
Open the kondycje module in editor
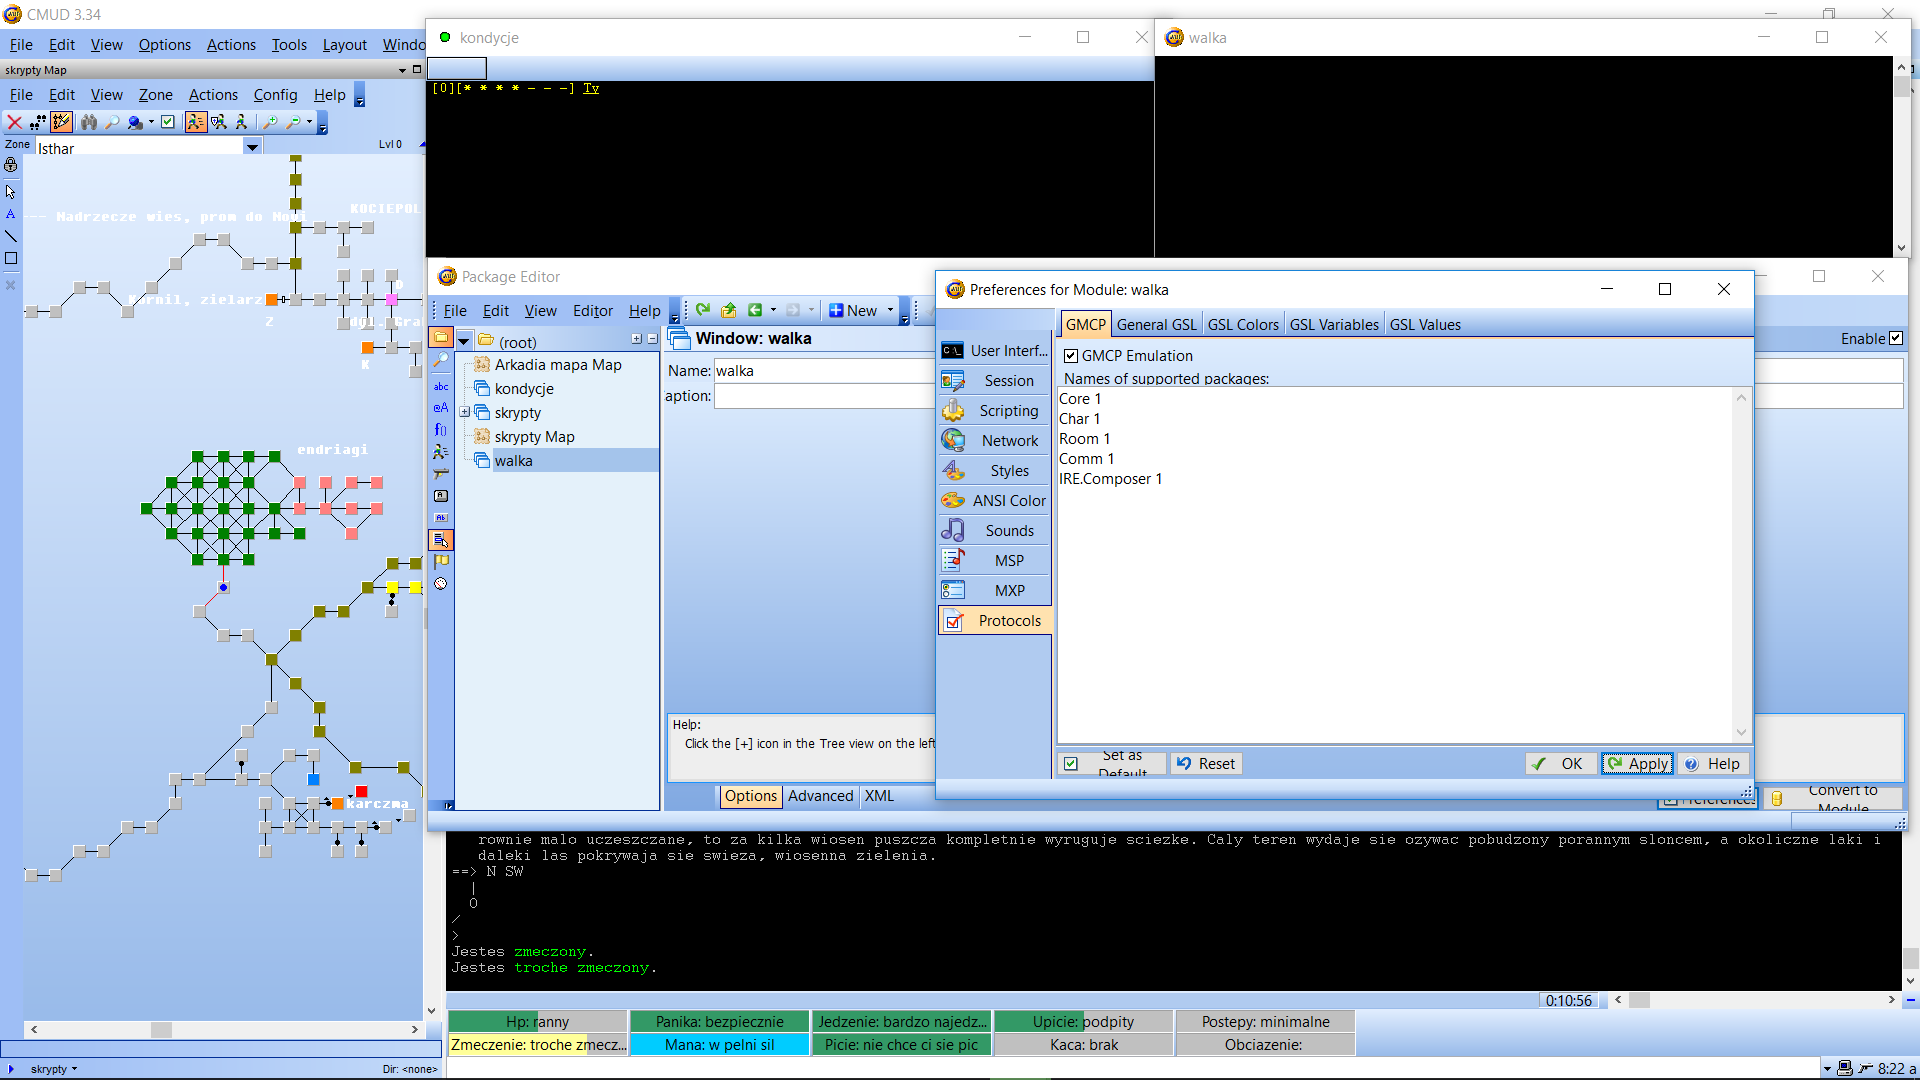(524, 388)
